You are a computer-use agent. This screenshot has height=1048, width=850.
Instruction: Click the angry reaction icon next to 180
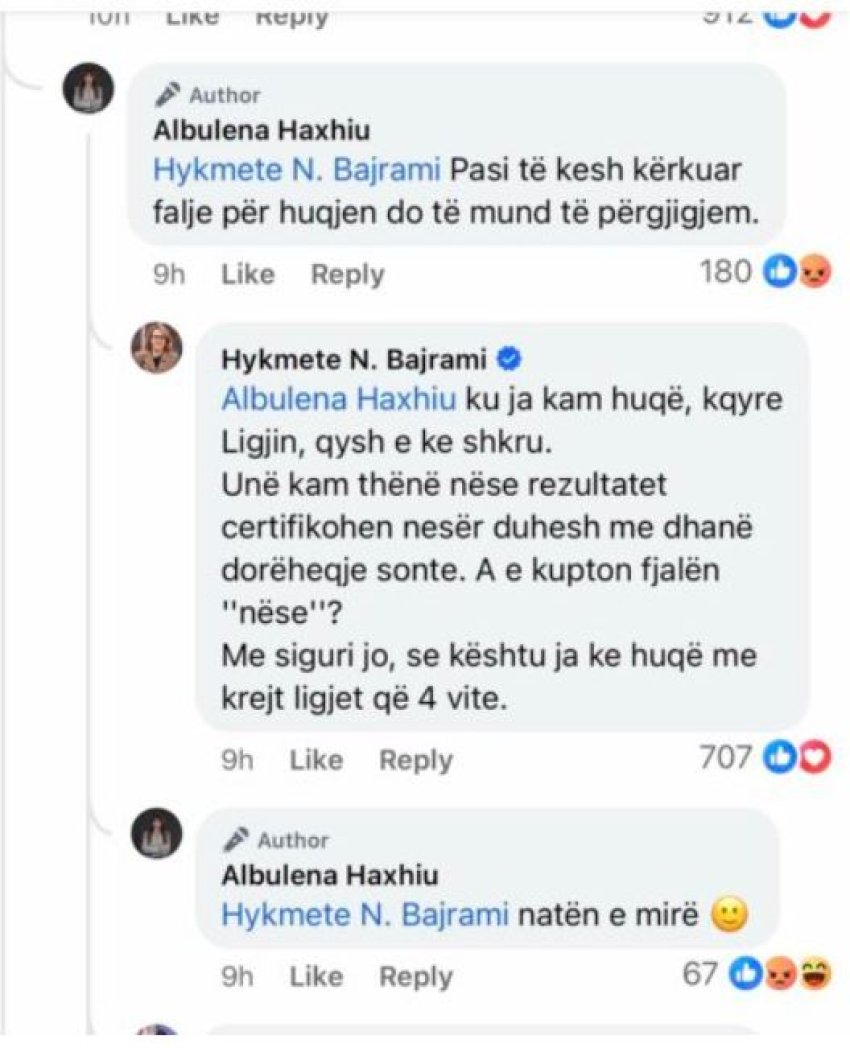pyautogui.click(x=816, y=272)
